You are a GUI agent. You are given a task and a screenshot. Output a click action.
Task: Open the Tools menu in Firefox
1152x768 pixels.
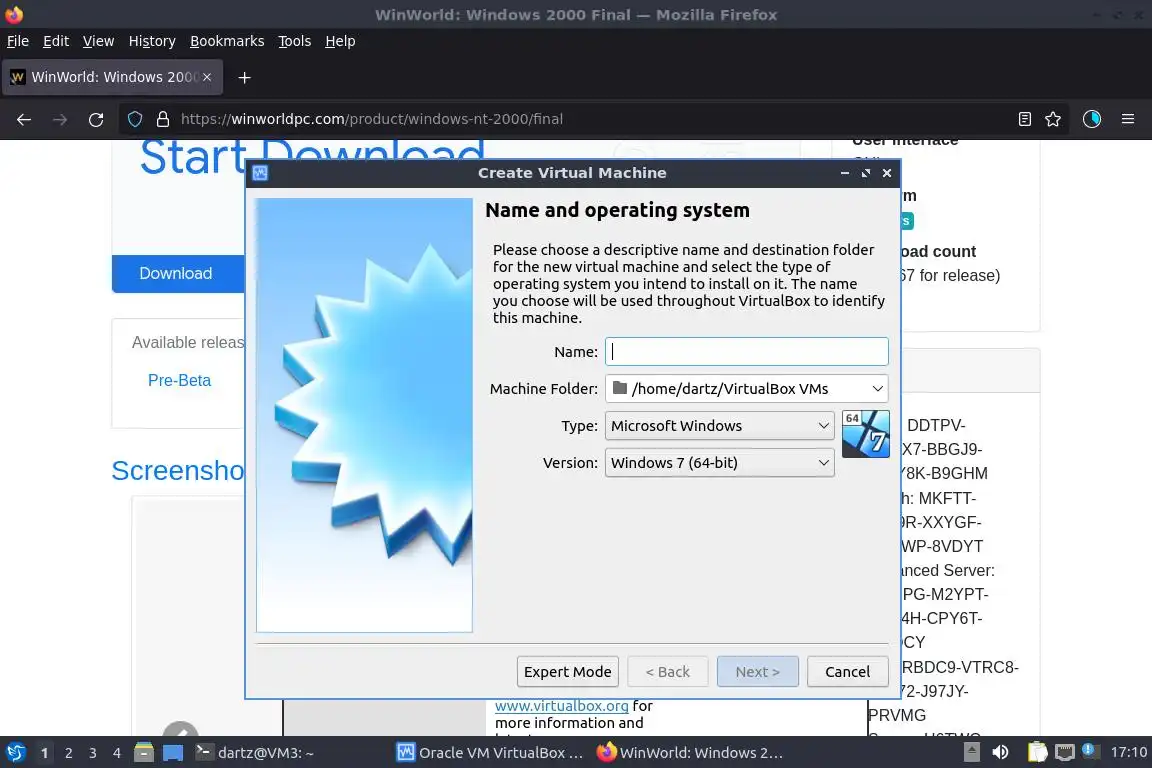tap(295, 41)
